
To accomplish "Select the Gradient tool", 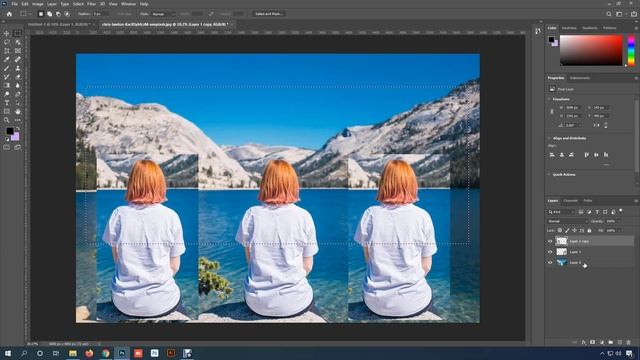I will pyautogui.click(x=7, y=85).
